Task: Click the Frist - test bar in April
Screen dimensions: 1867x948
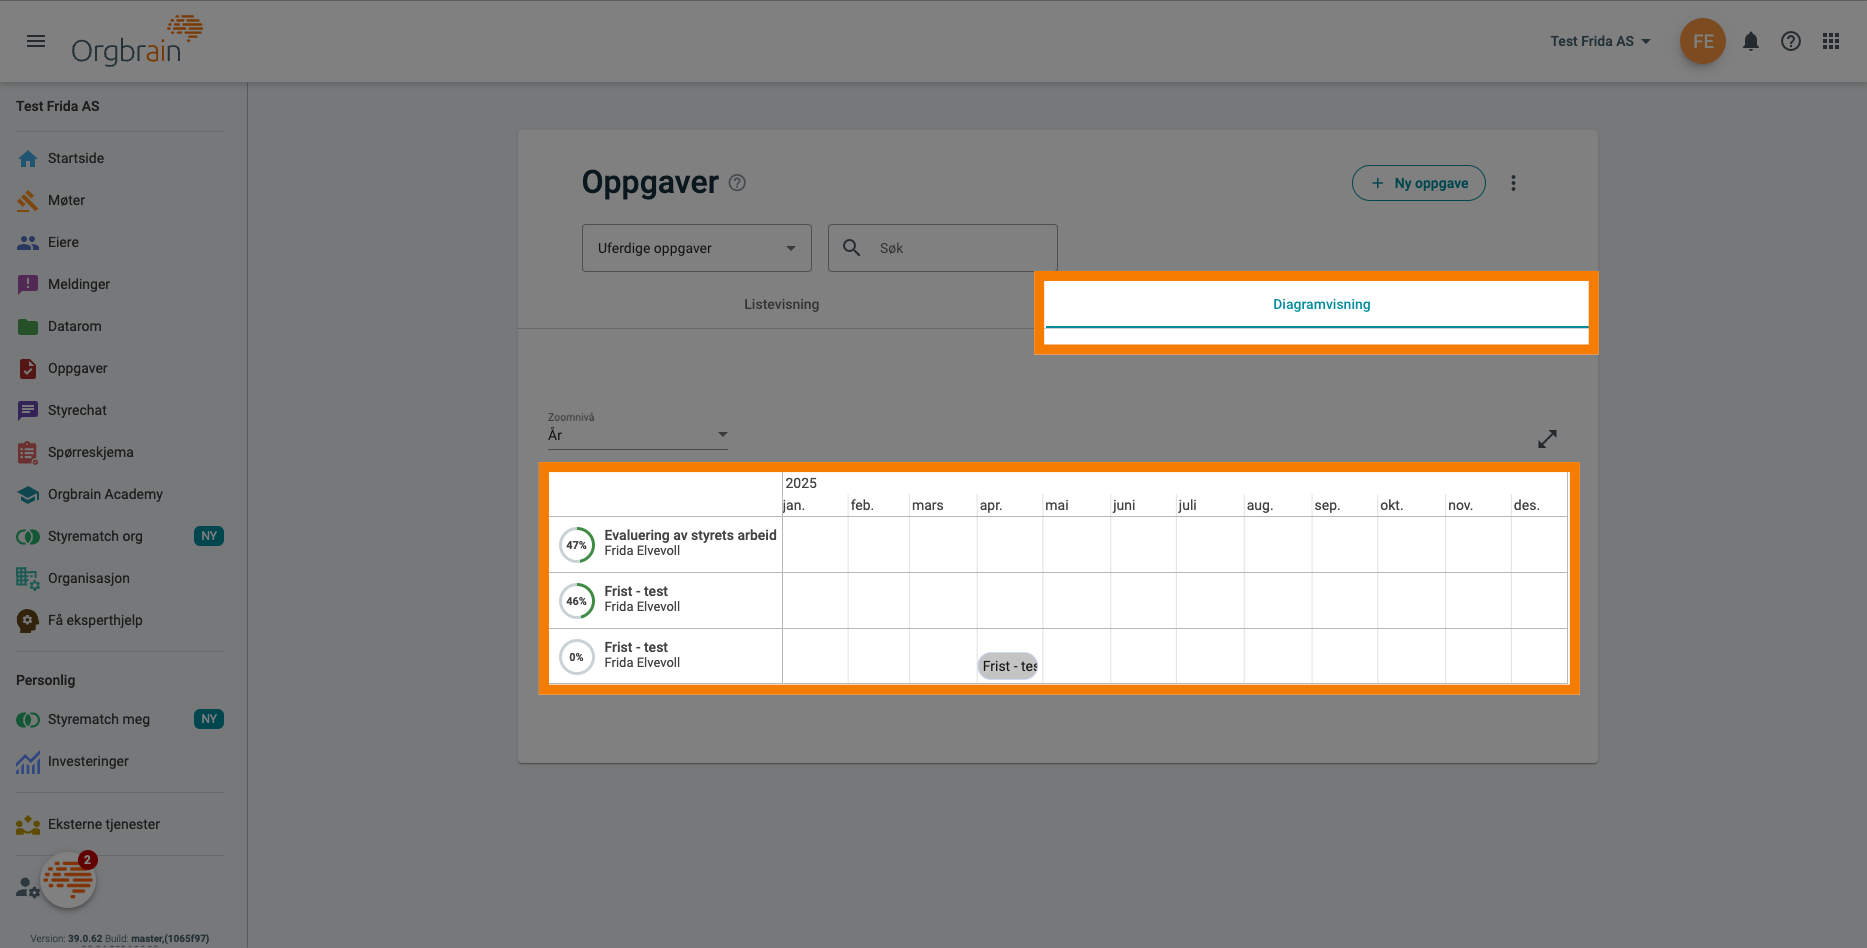Action: pos(1008,666)
